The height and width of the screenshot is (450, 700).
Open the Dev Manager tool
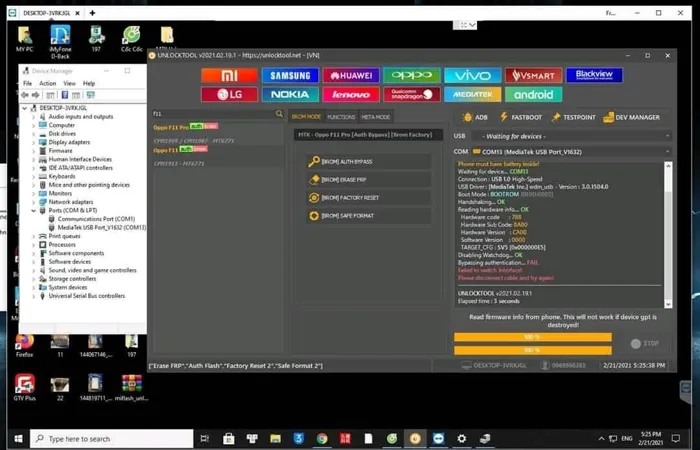click(631, 117)
